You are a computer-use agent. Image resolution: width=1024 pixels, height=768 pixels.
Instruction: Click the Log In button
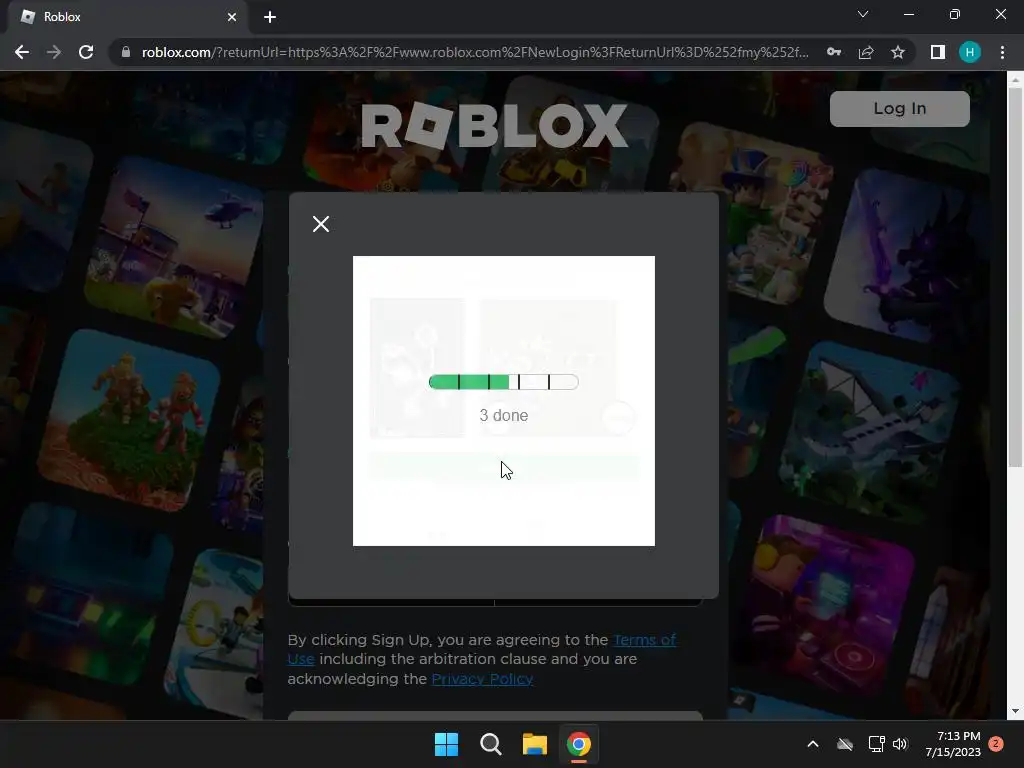899,108
